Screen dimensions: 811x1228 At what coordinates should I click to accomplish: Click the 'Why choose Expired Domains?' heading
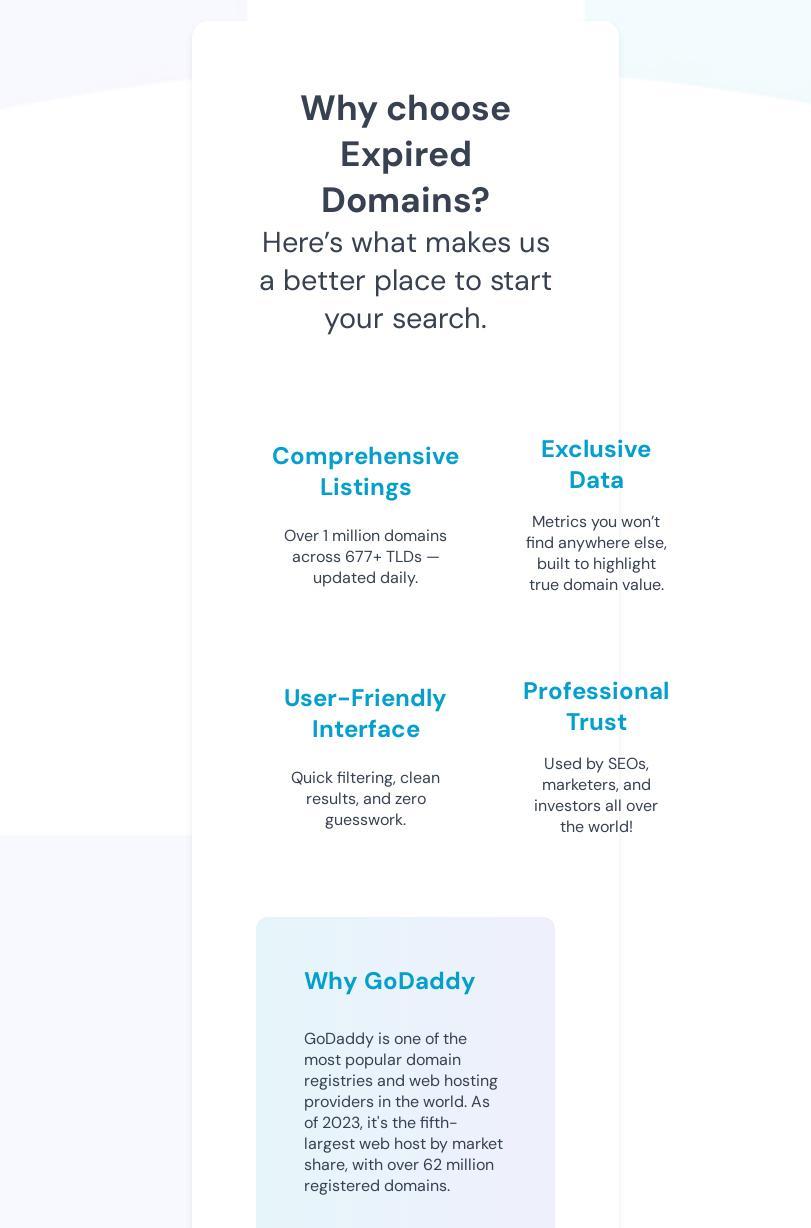405,154
